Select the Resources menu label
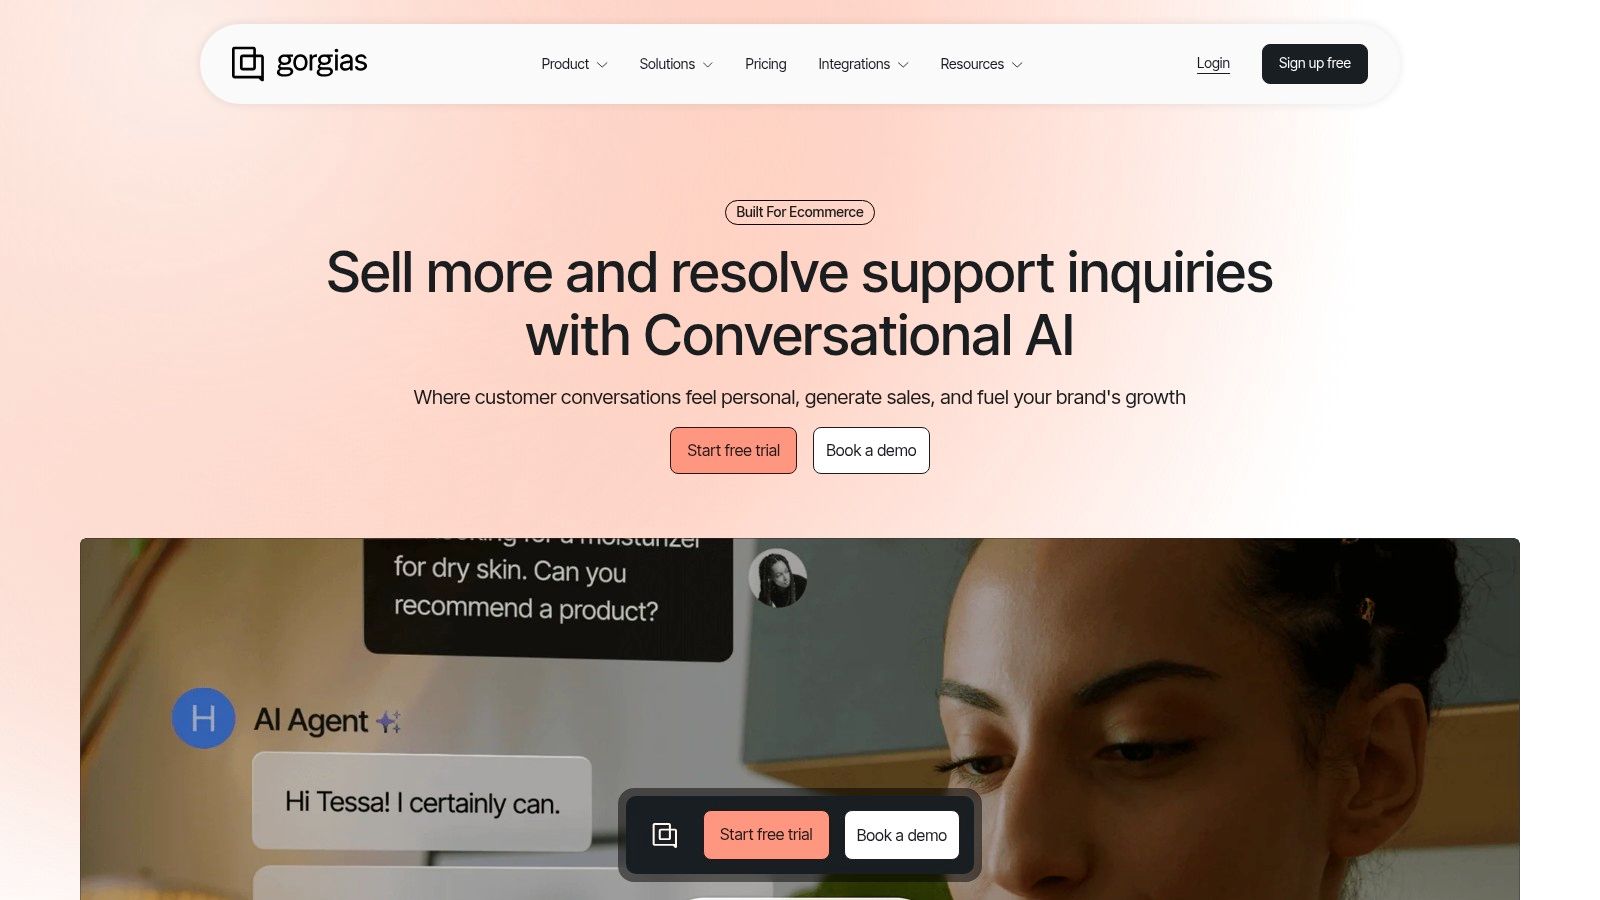The width and height of the screenshot is (1600, 900). pyautogui.click(x=972, y=64)
